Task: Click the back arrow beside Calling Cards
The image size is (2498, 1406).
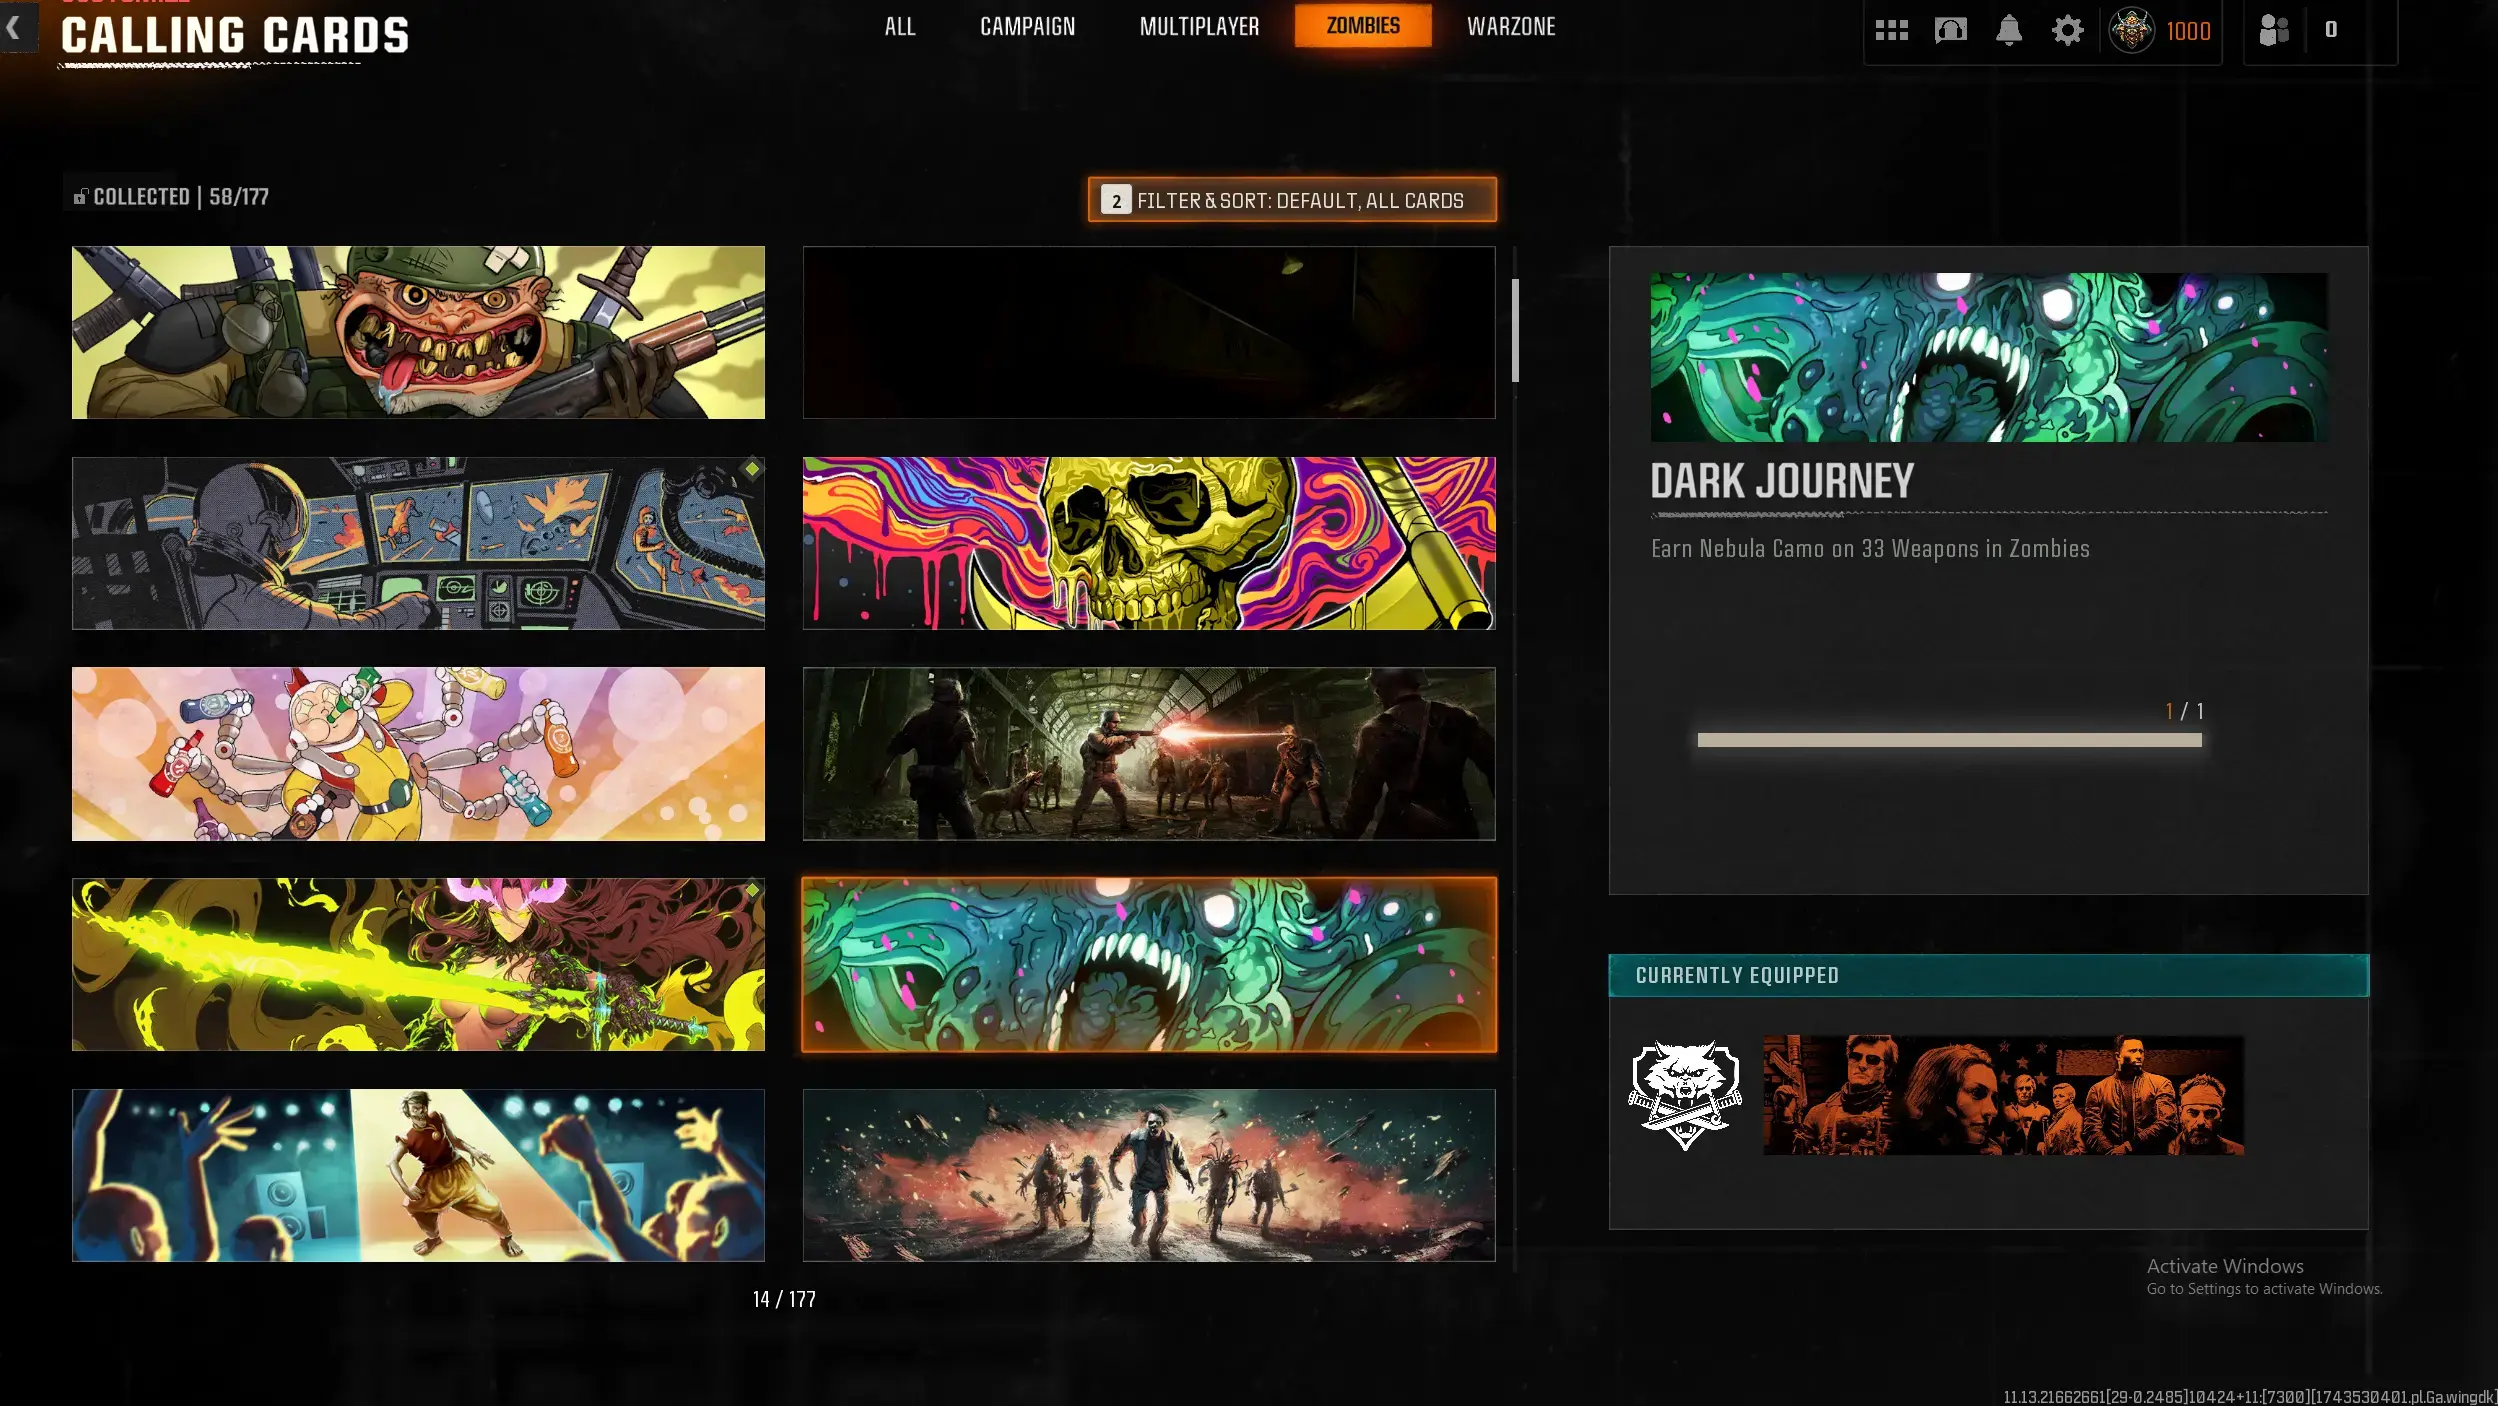Action: coord(14,28)
